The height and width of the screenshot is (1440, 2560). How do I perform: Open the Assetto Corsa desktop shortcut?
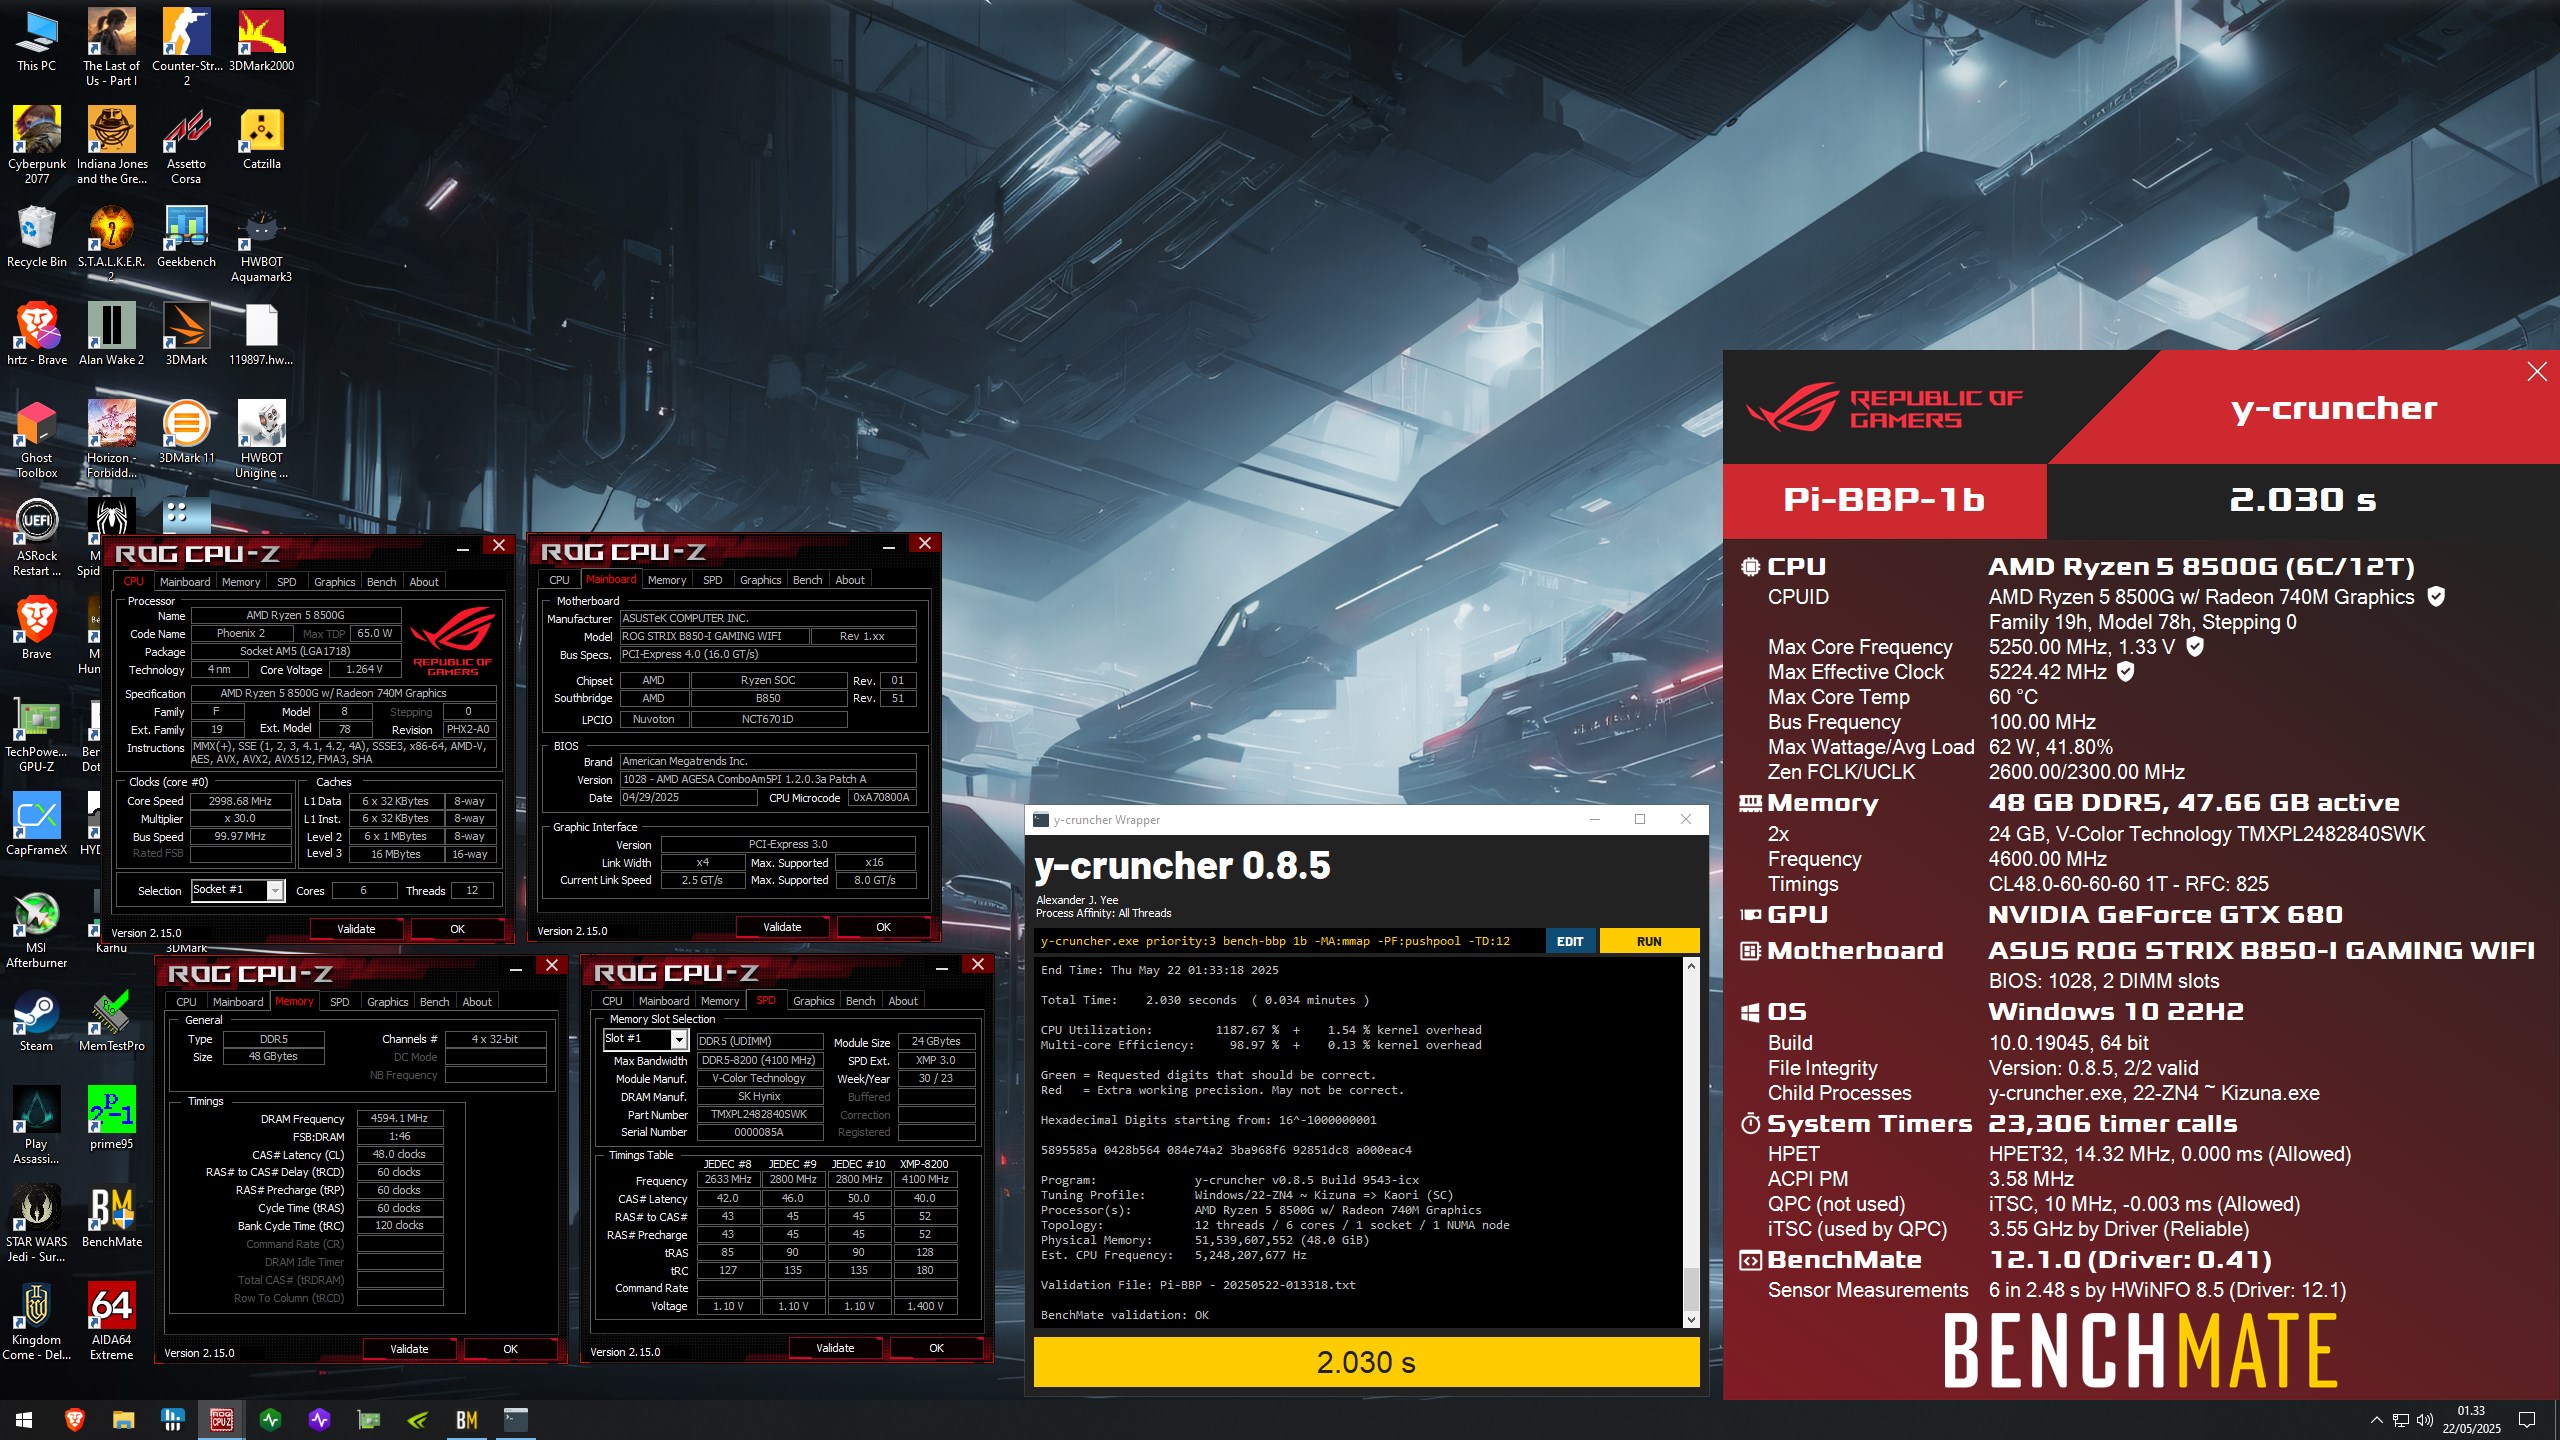pyautogui.click(x=186, y=145)
